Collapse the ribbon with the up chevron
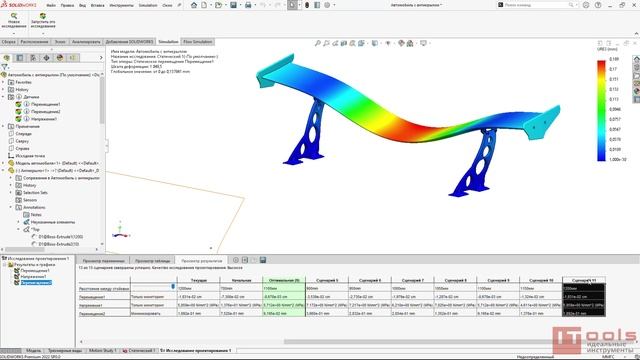Viewport: 640px width, 360px height. pyautogui.click(x=636, y=33)
